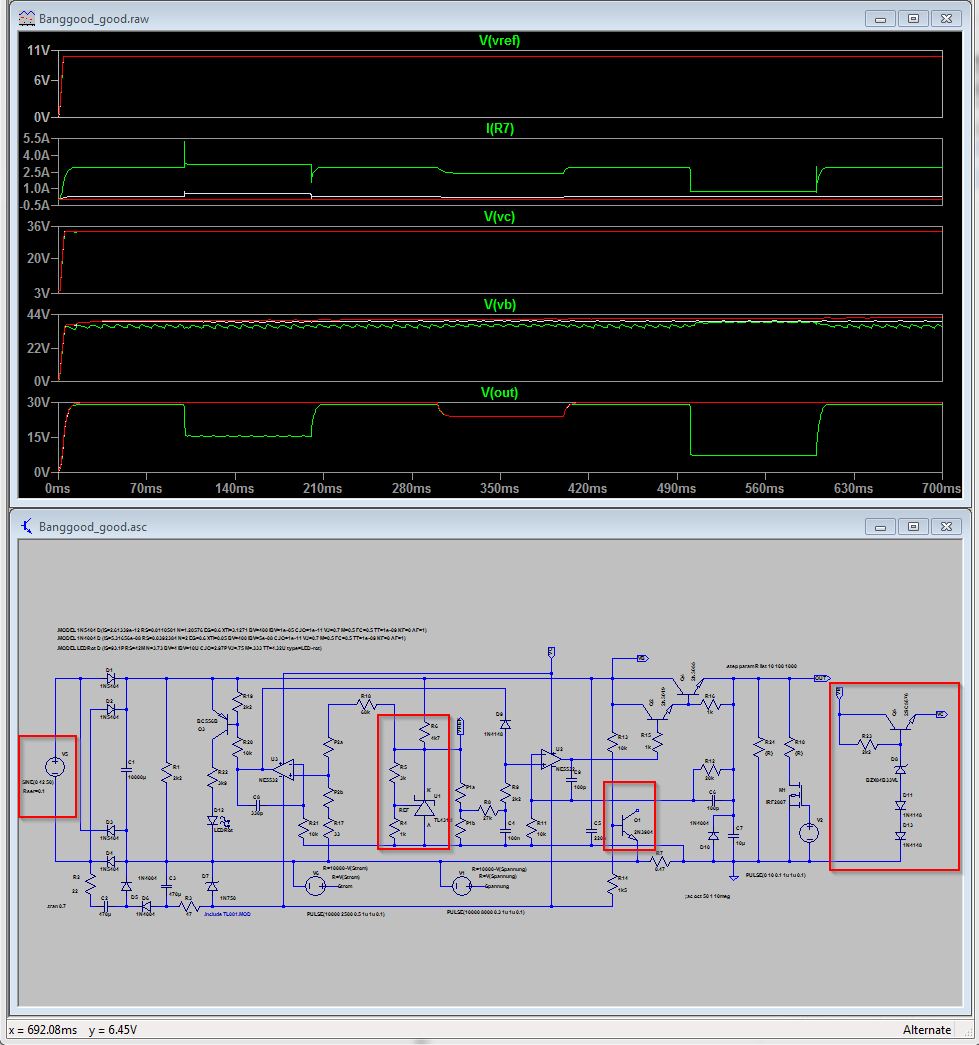Image resolution: width=979 pixels, height=1045 pixels.
Task: Click the VREF net label flag
Action: pos(460,726)
